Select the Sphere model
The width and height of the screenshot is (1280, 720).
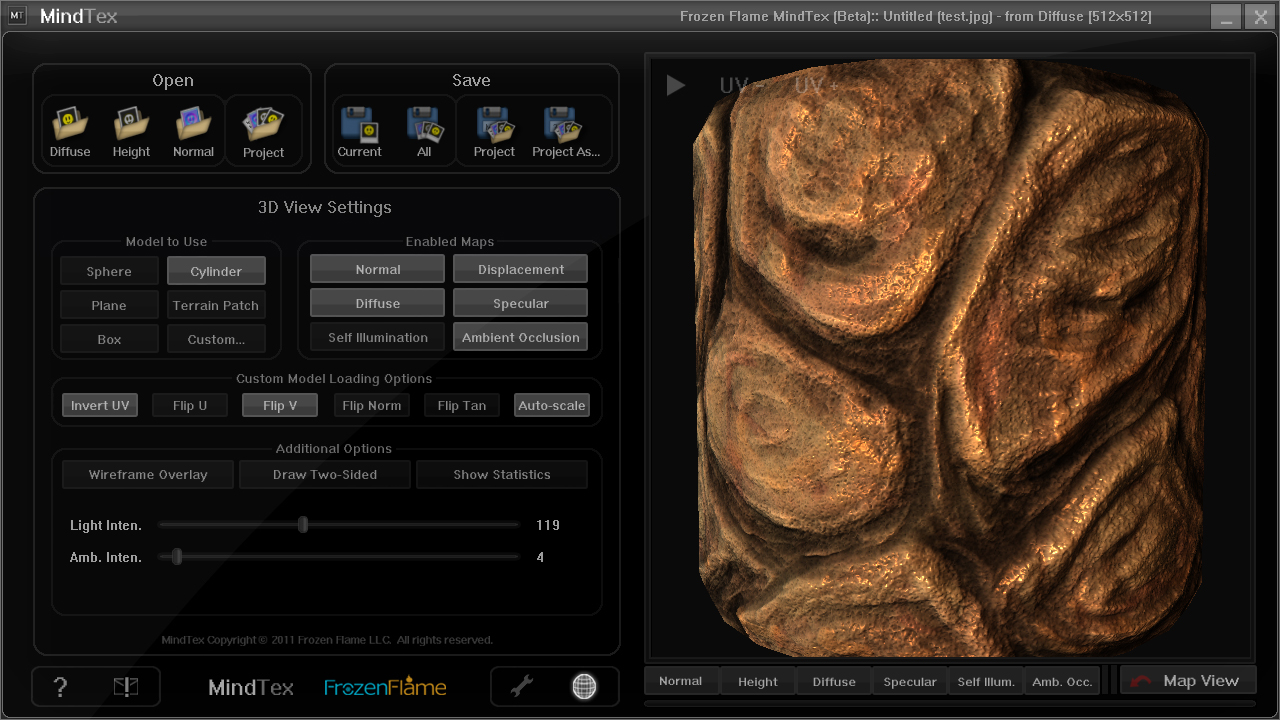(x=109, y=272)
